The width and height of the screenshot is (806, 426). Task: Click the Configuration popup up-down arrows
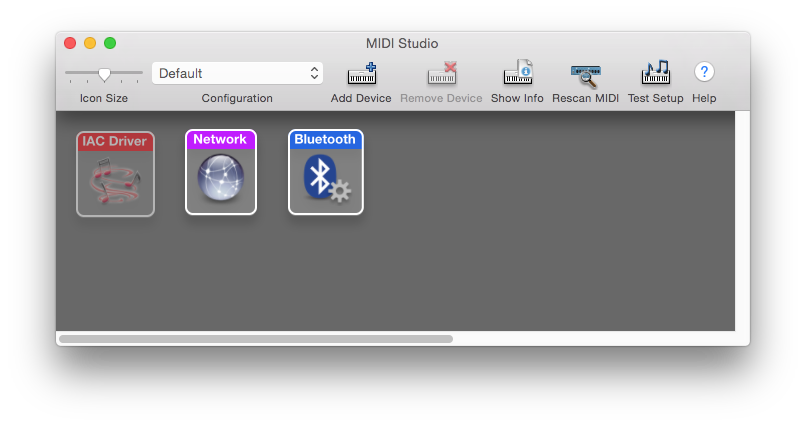point(314,73)
